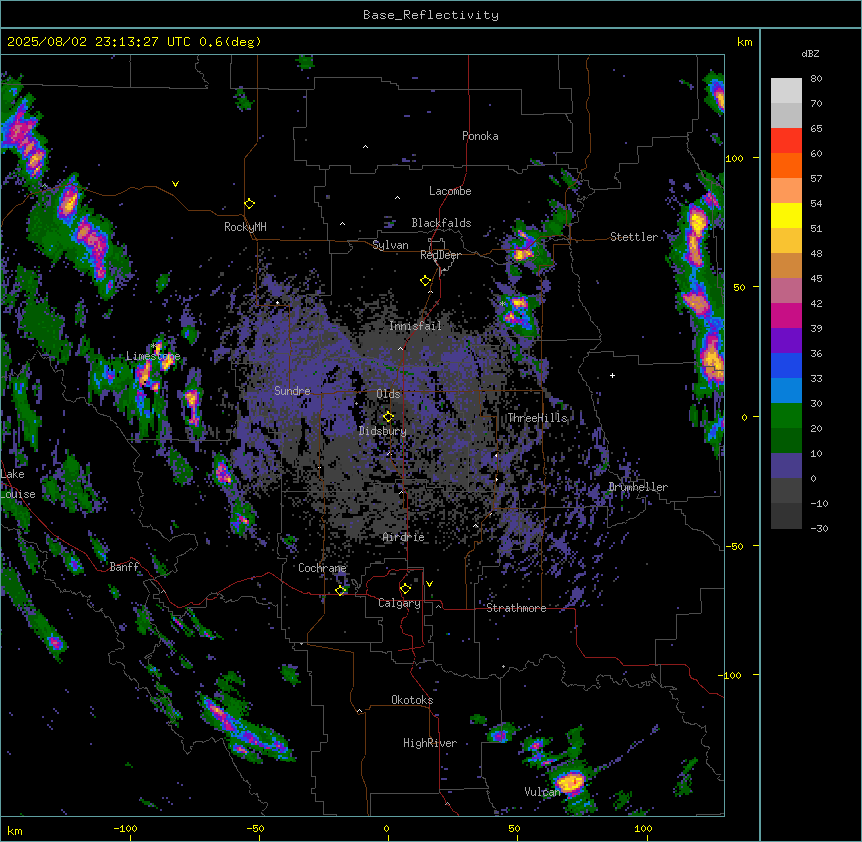Click the Cochrane label
The width and height of the screenshot is (862, 842).
(x=322, y=568)
